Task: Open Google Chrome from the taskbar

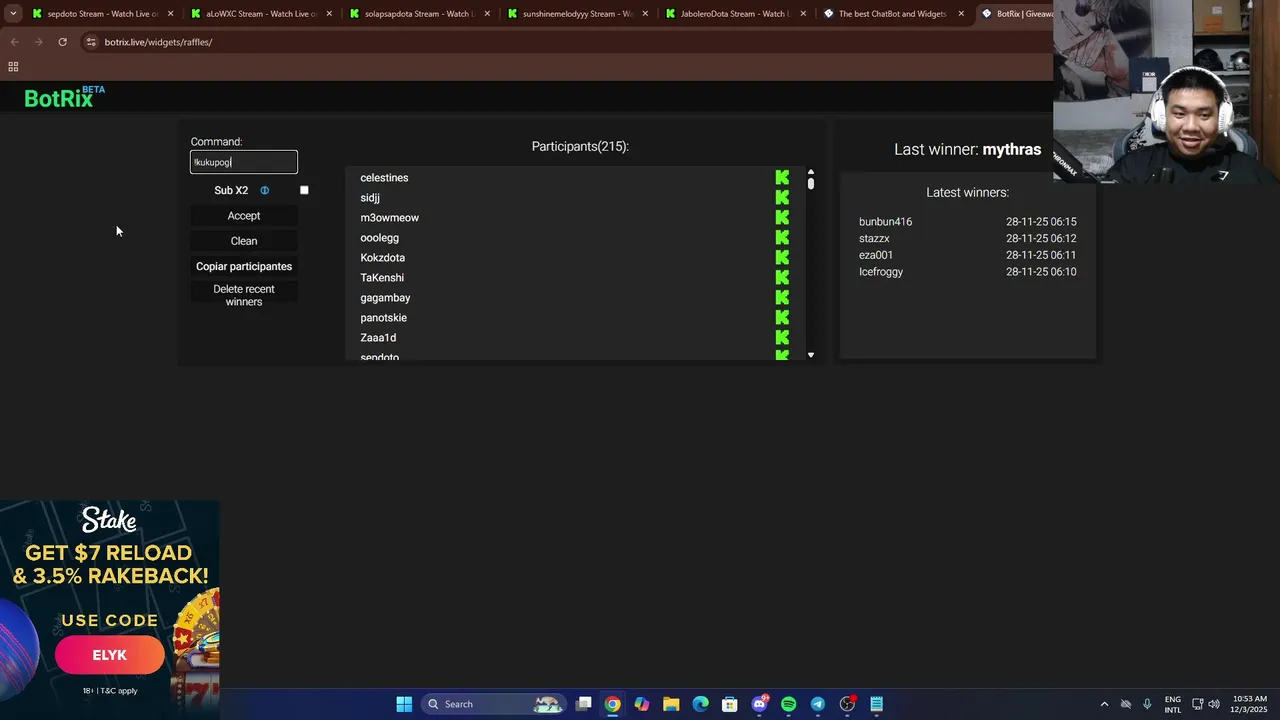Action: pos(612,704)
